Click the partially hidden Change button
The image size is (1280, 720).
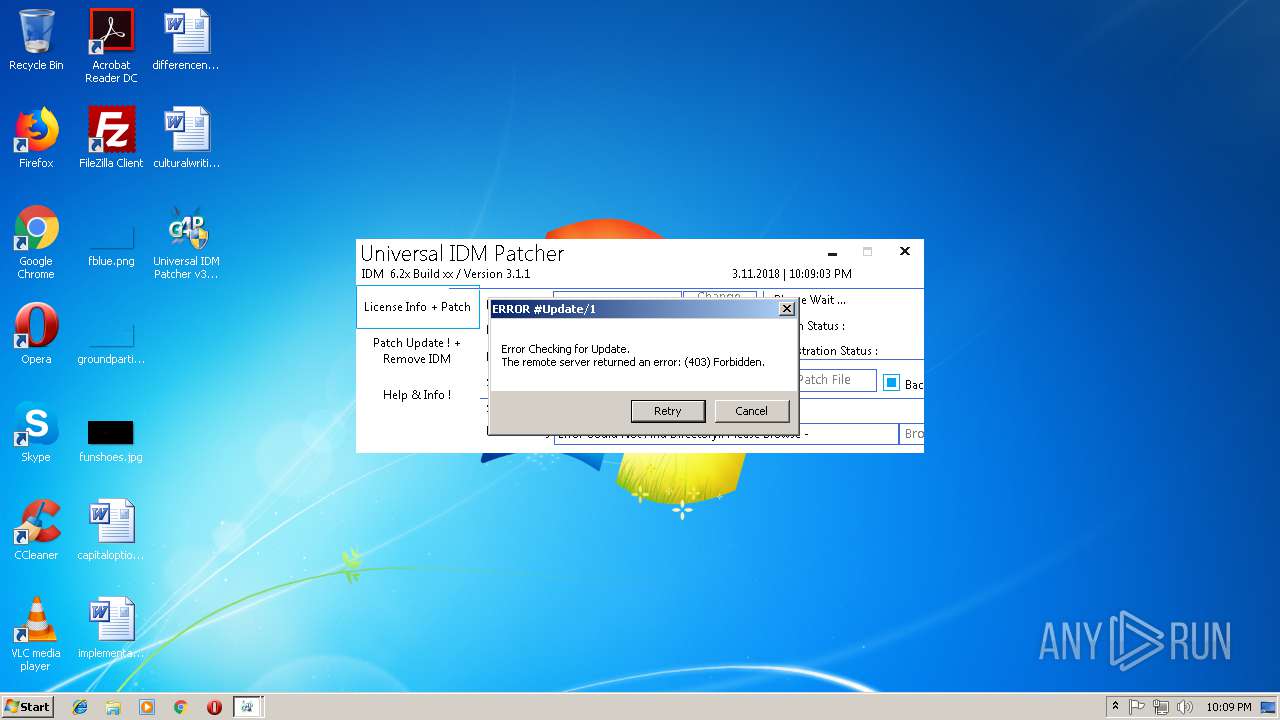tap(718, 295)
